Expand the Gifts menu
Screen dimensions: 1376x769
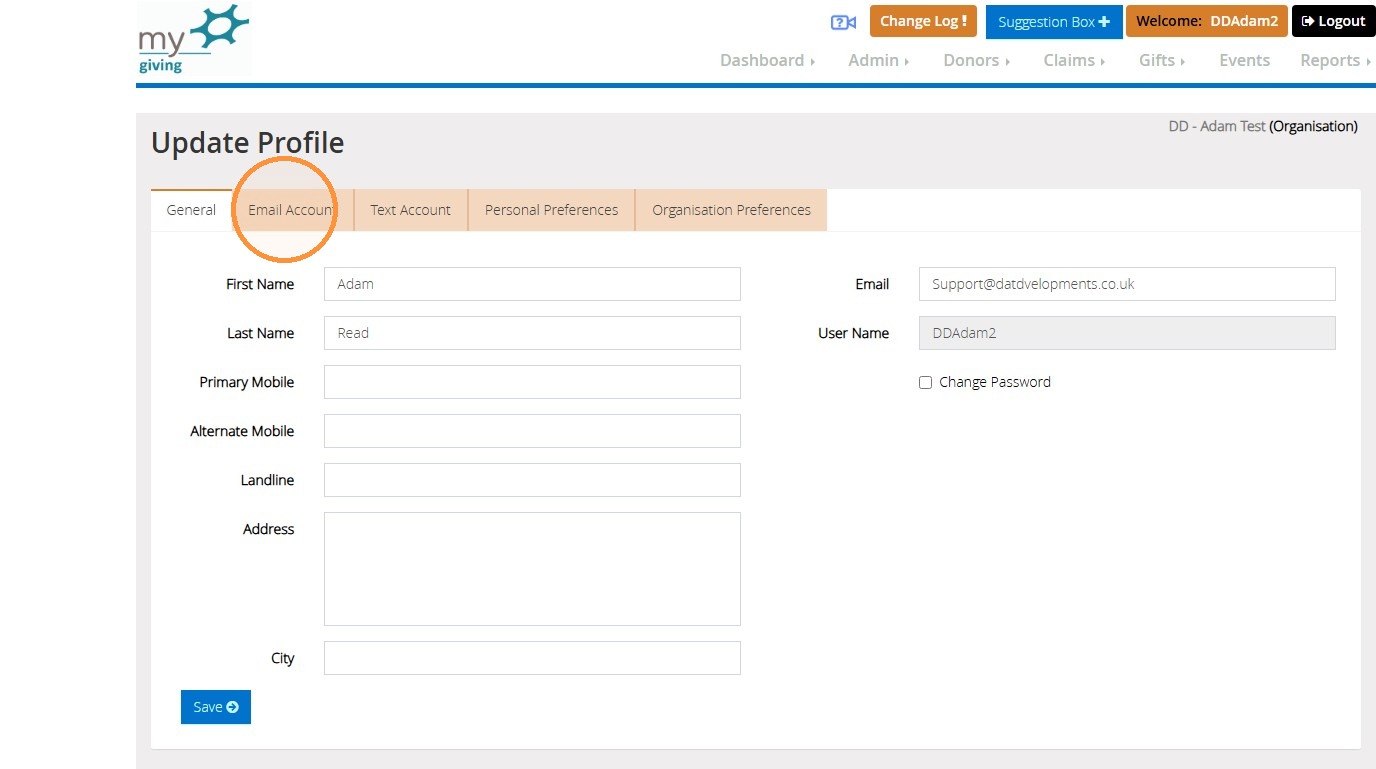tap(1161, 60)
